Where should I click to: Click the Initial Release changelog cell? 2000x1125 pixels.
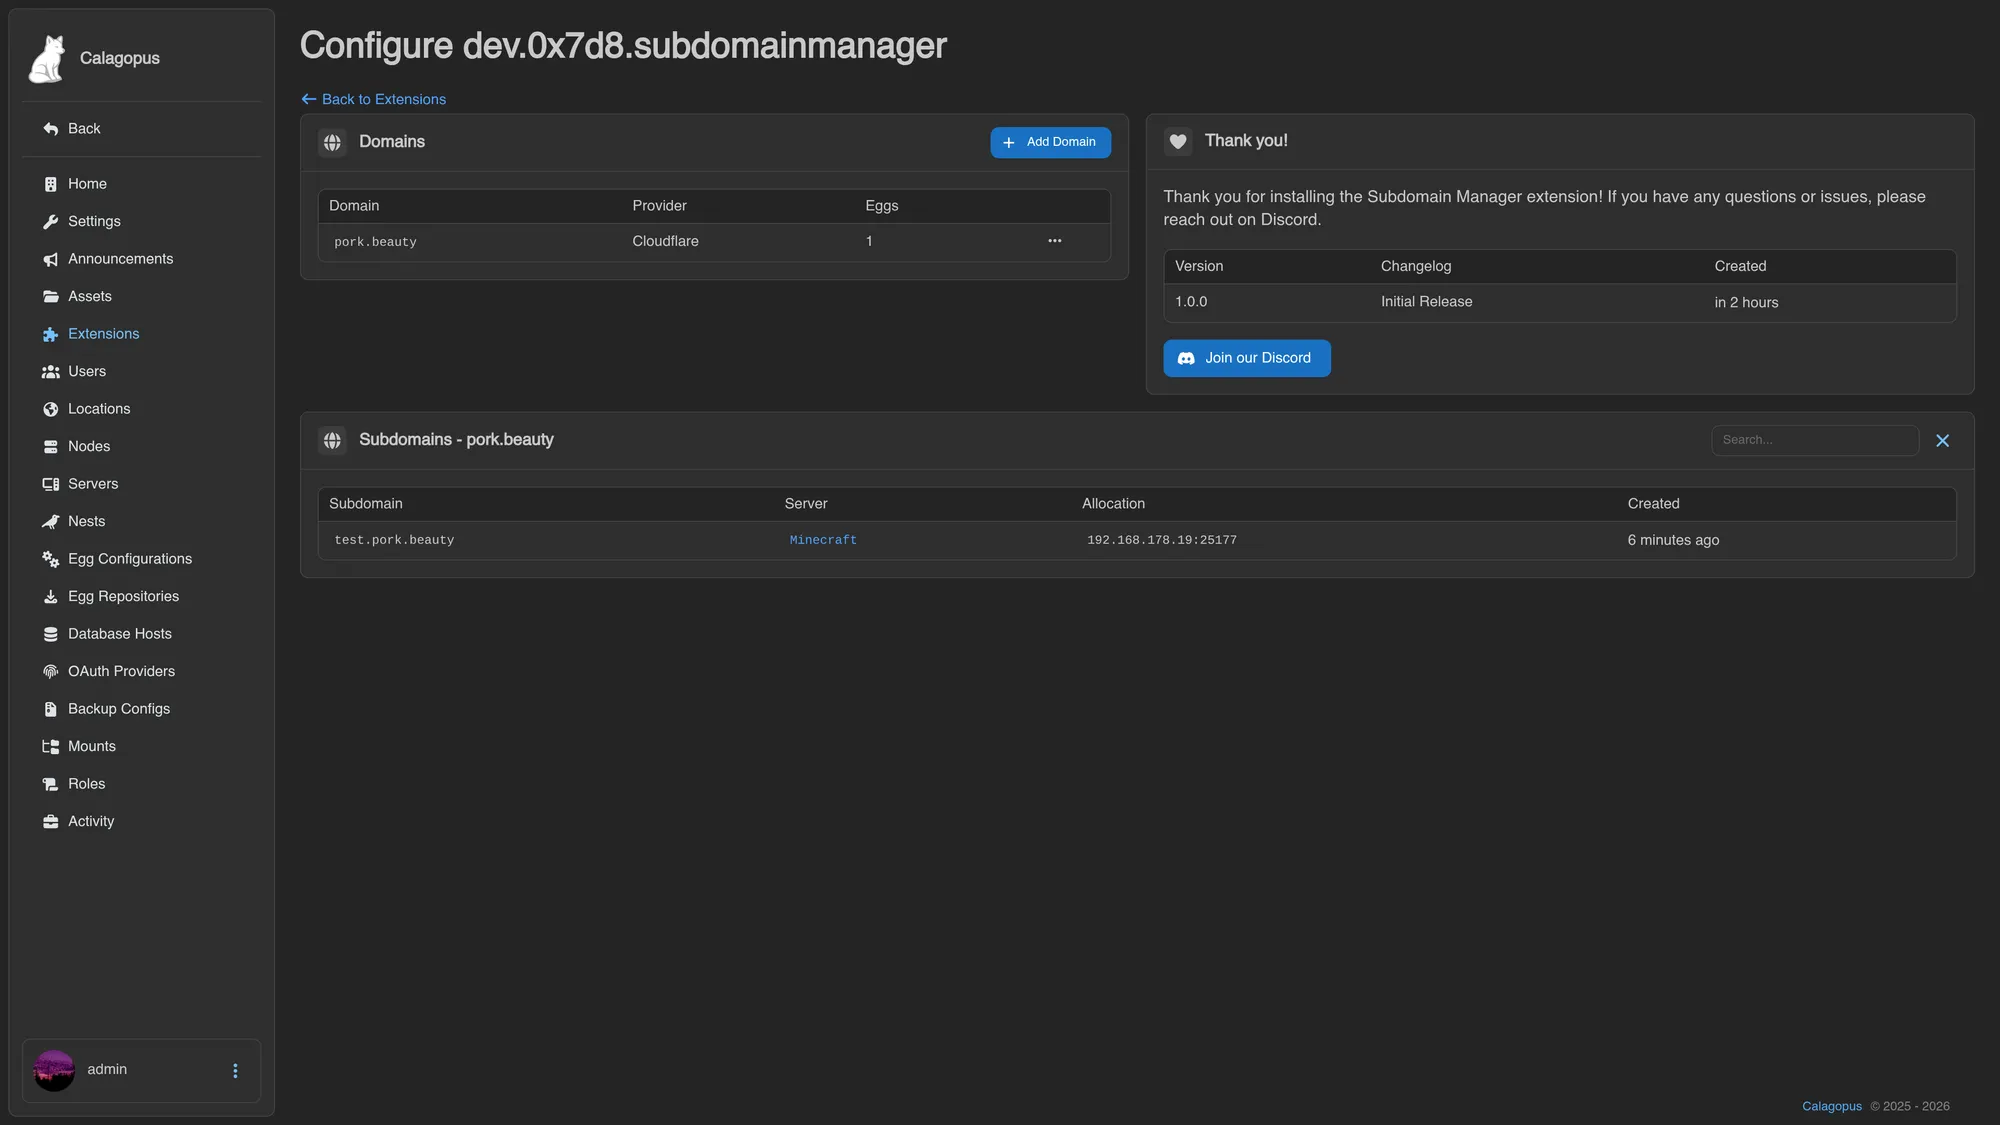(1426, 302)
